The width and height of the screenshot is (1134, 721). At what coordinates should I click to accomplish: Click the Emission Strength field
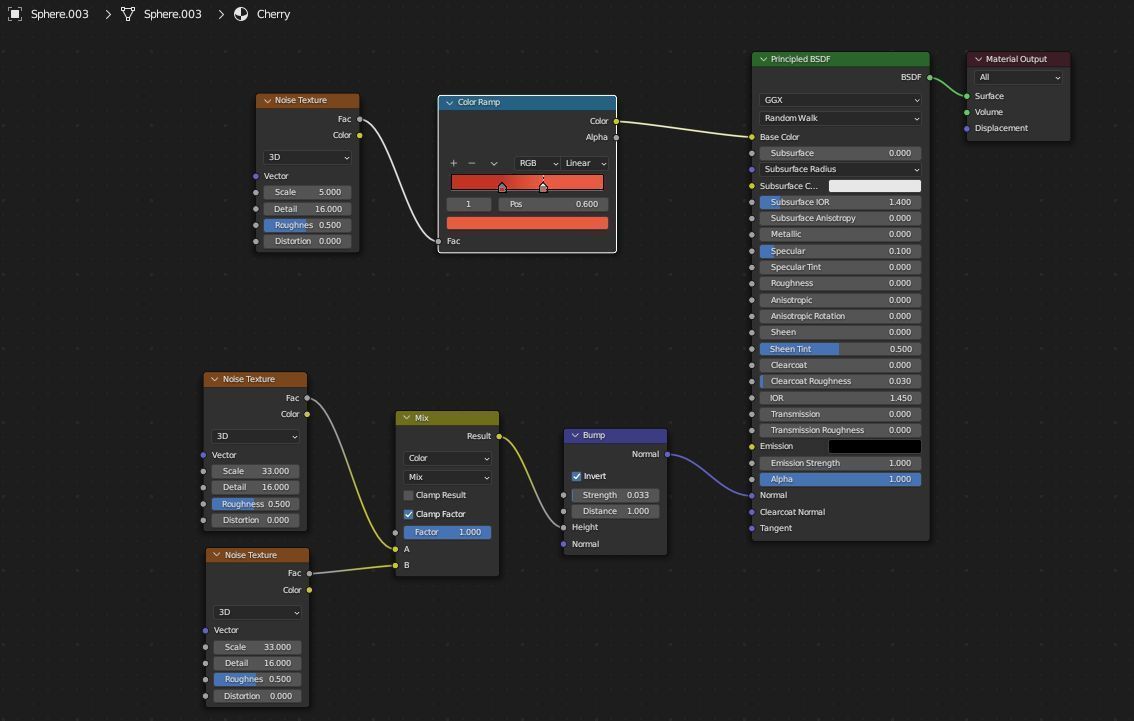click(x=840, y=464)
